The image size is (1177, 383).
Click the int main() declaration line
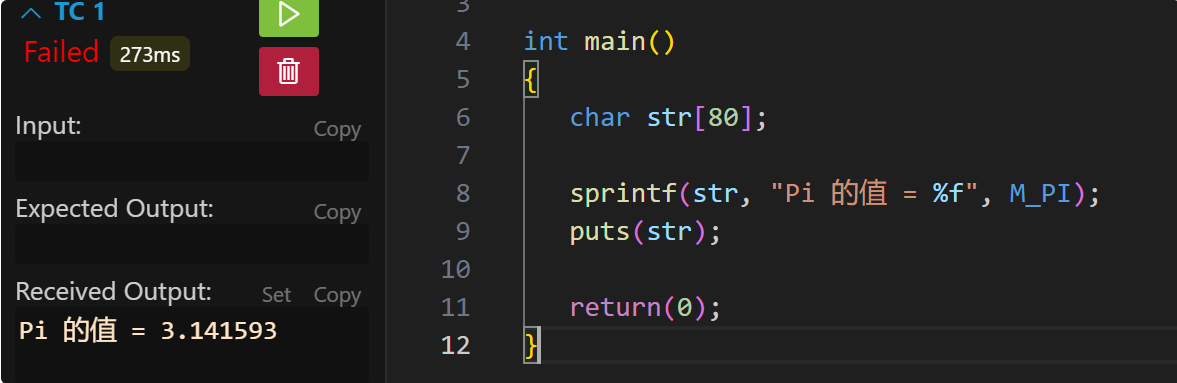tap(600, 41)
